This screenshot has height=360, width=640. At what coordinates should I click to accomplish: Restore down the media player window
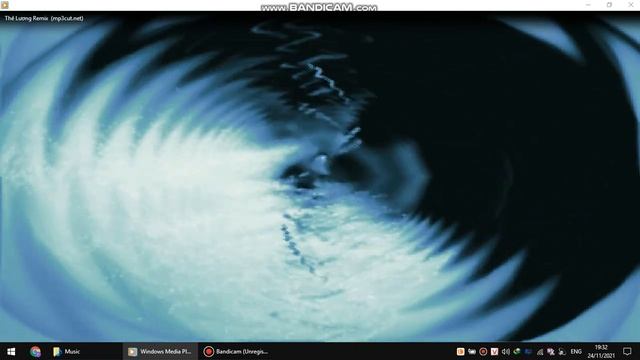(x=609, y=5)
